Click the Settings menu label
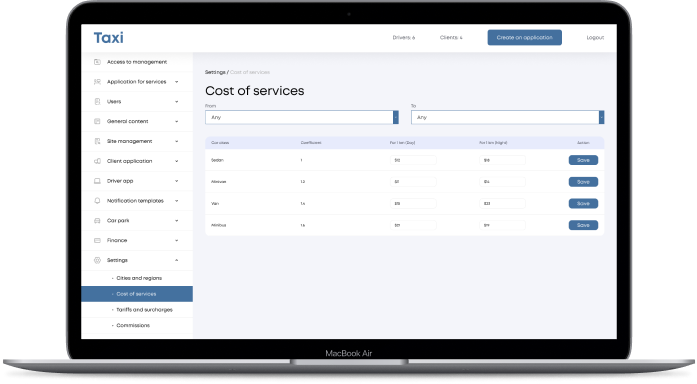The image size is (697, 384). click(117, 260)
